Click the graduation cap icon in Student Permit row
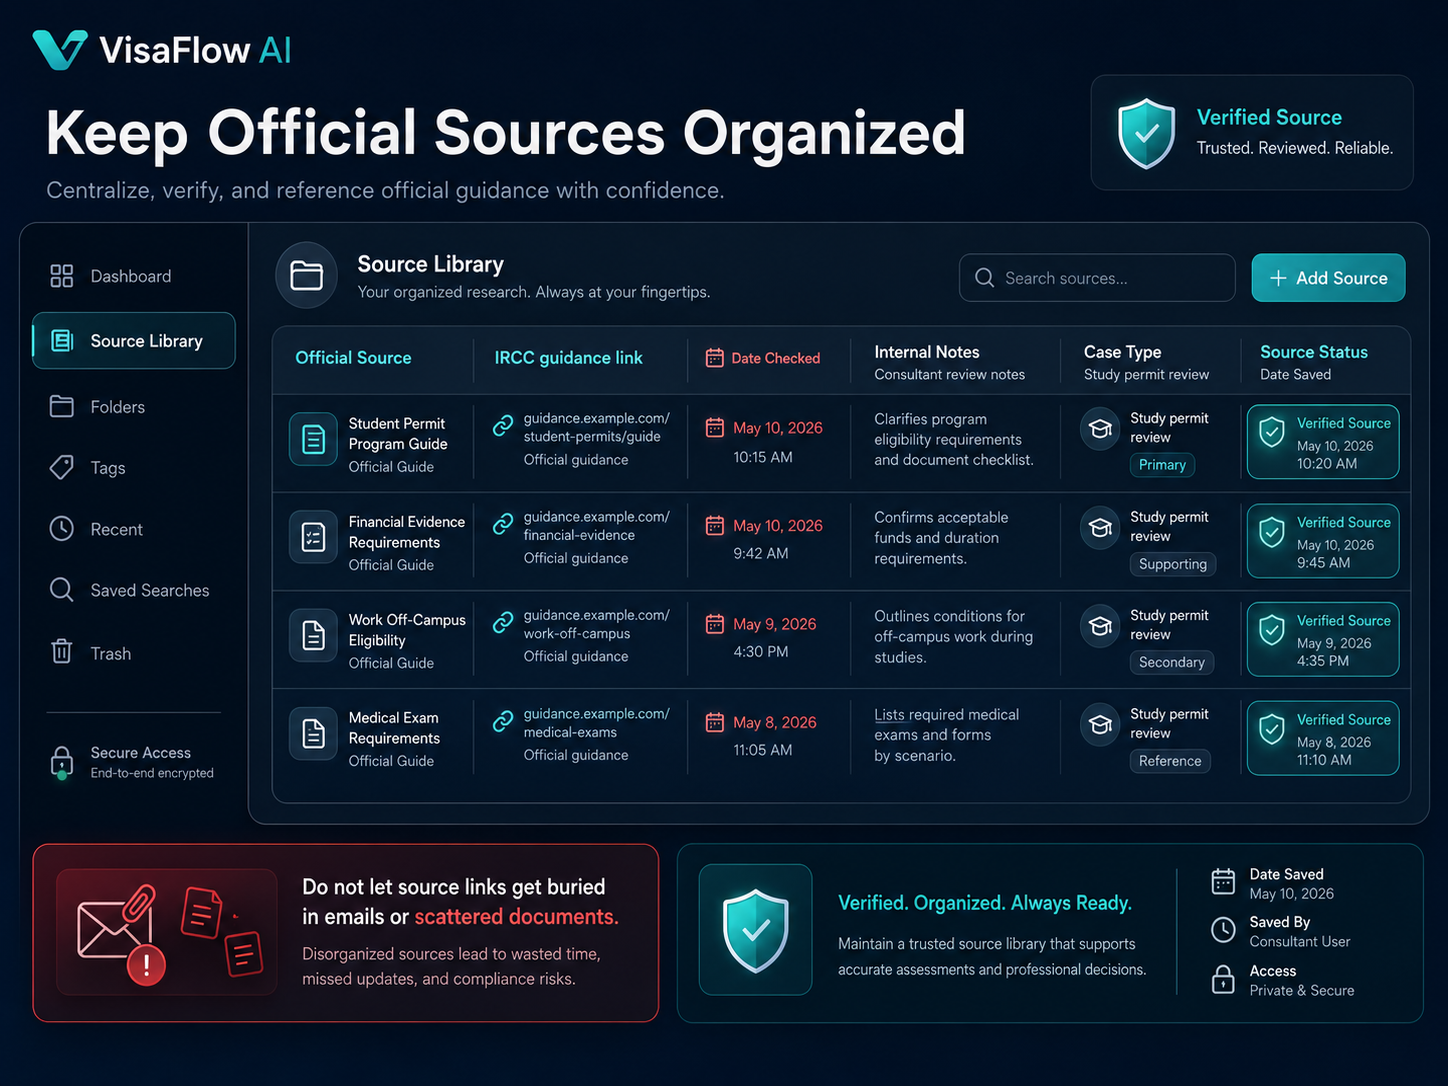 [1100, 429]
